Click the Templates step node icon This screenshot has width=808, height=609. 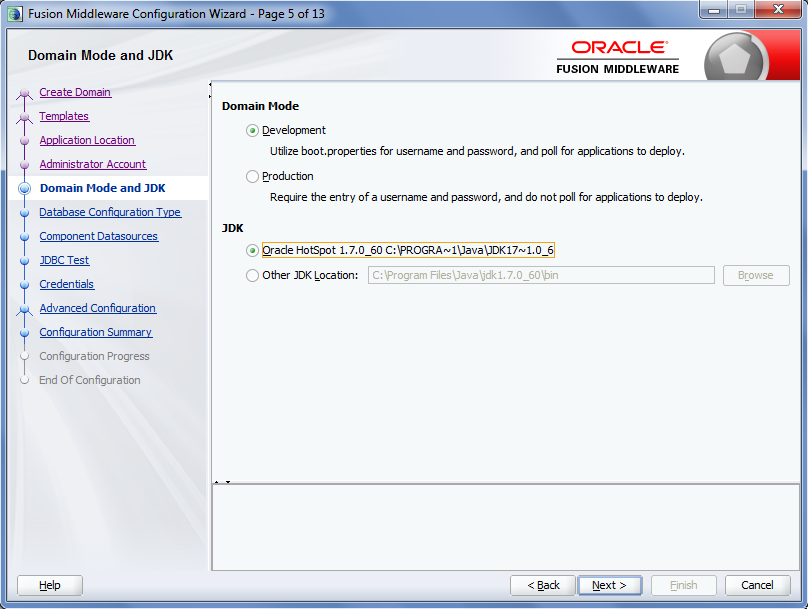24,117
